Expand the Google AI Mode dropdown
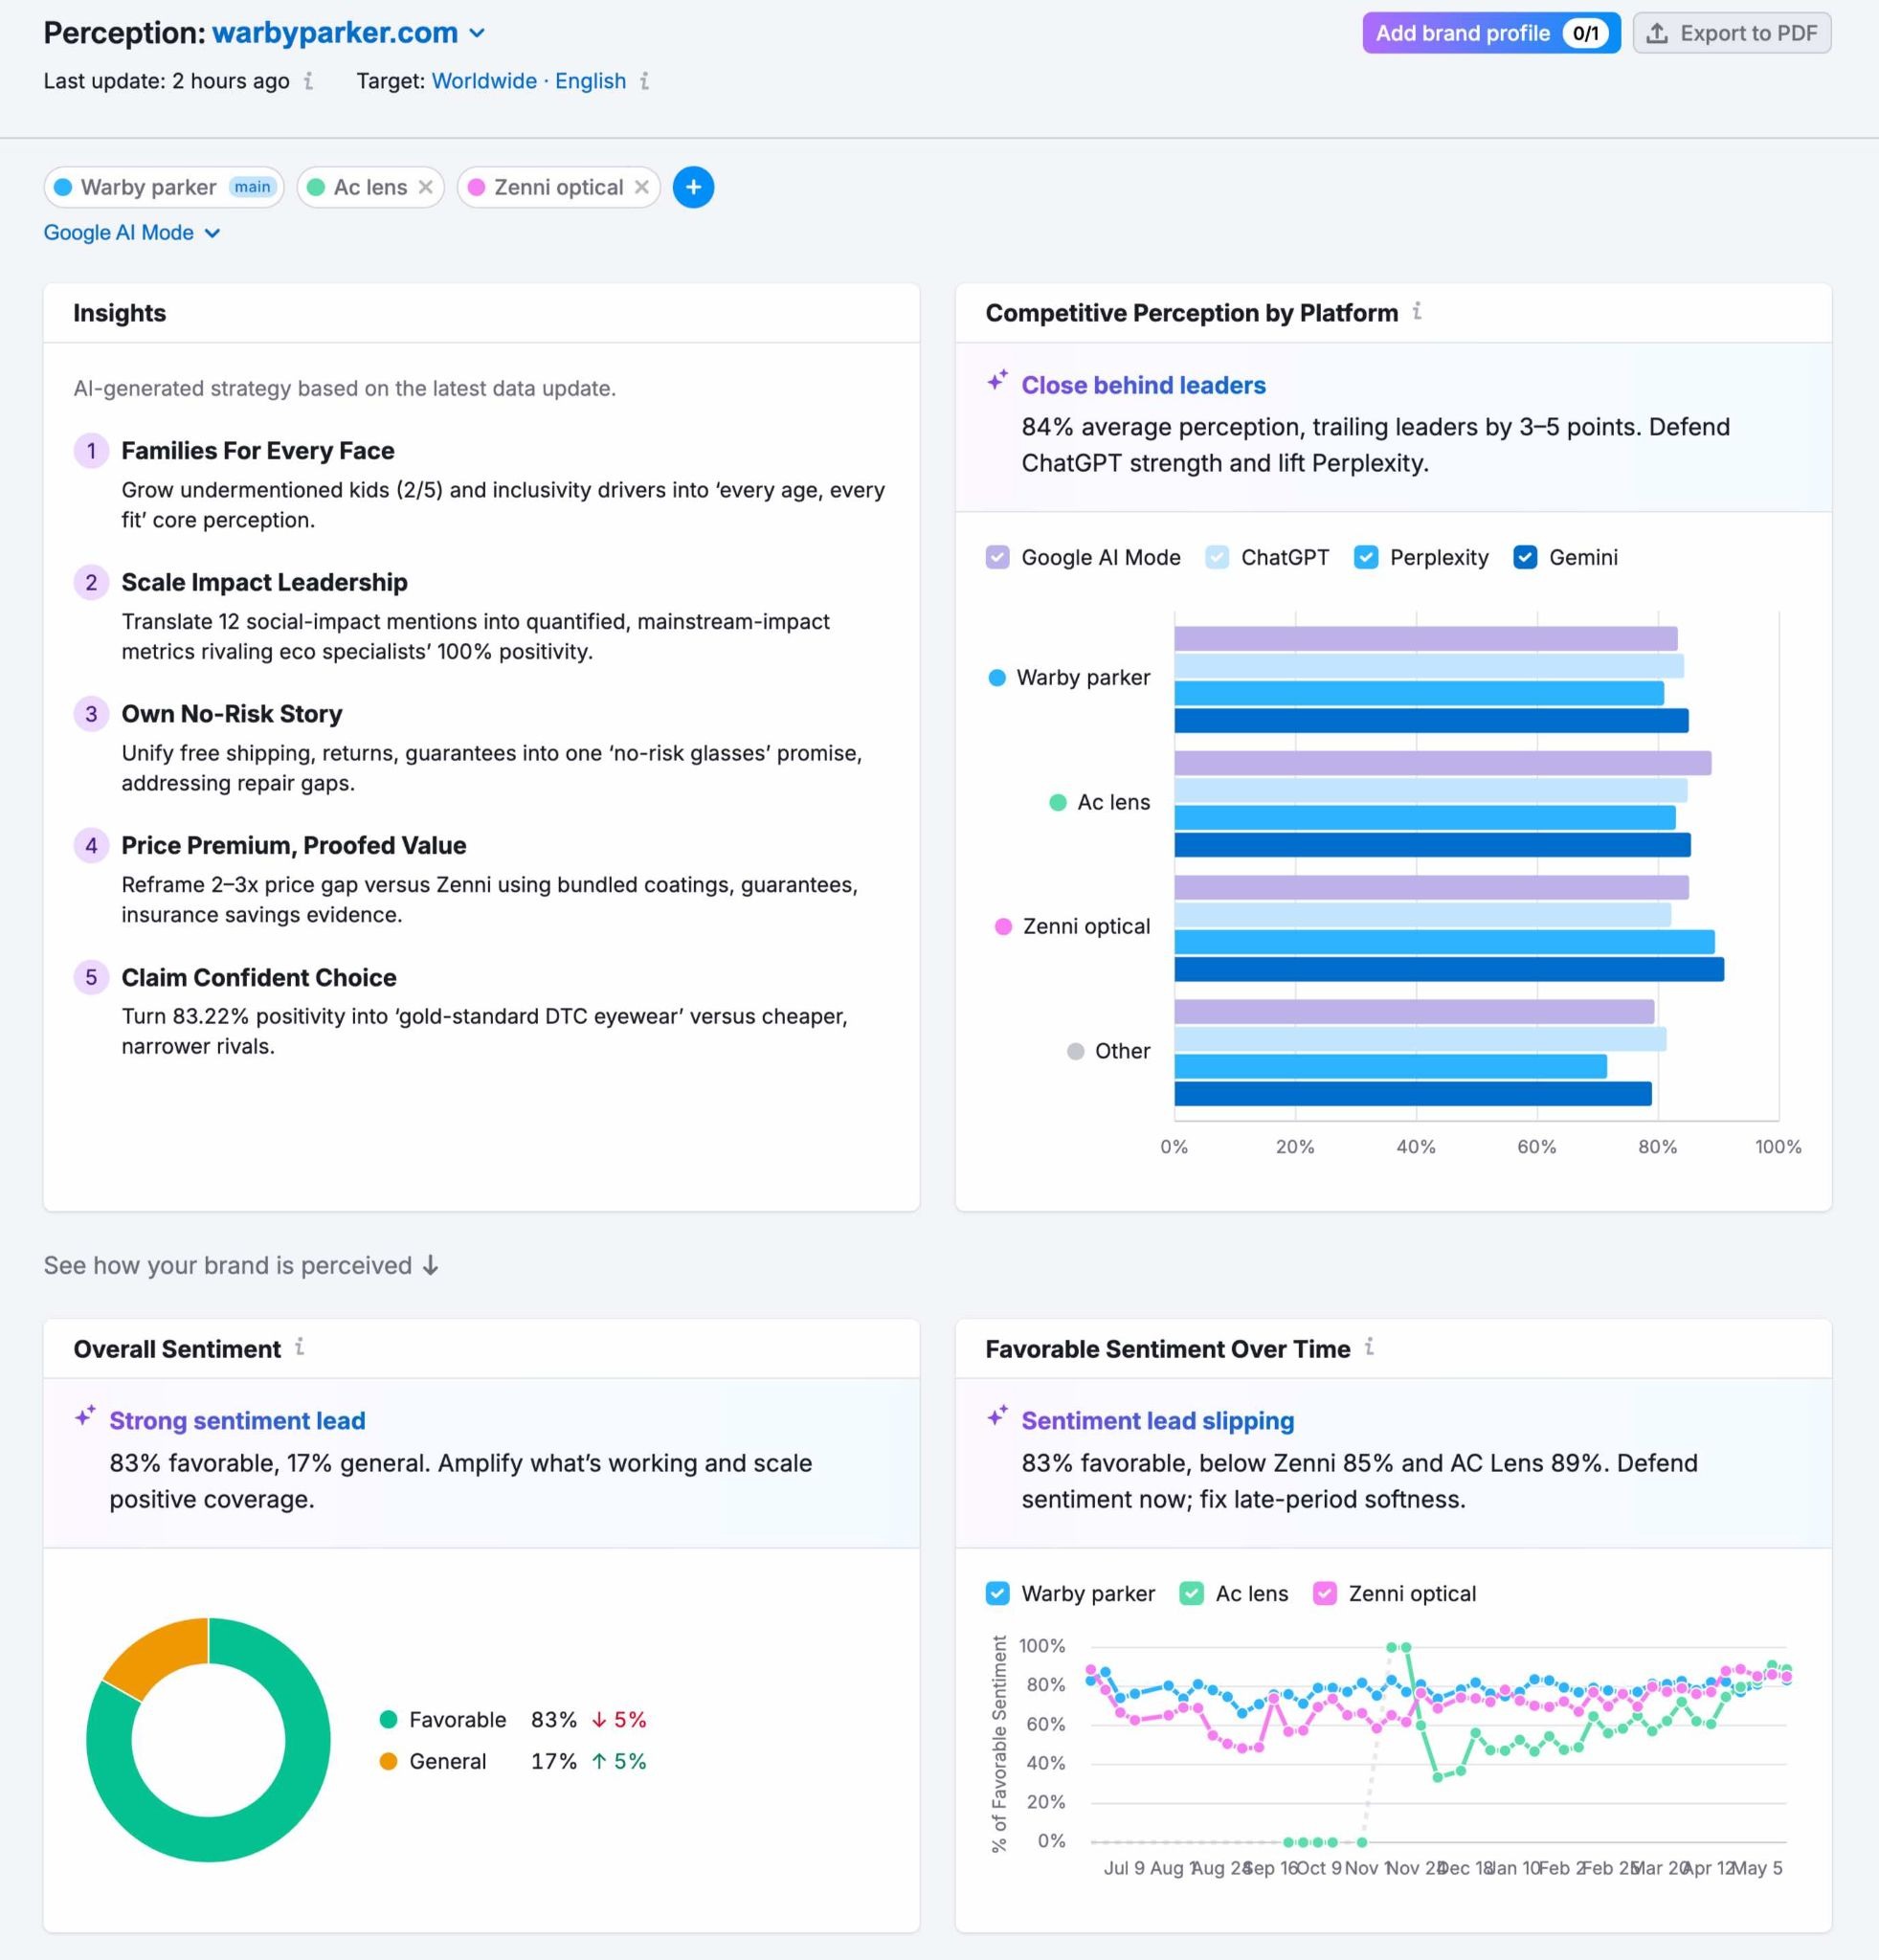The height and width of the screenshot is (1960, 1879). [x=132, y=233]
